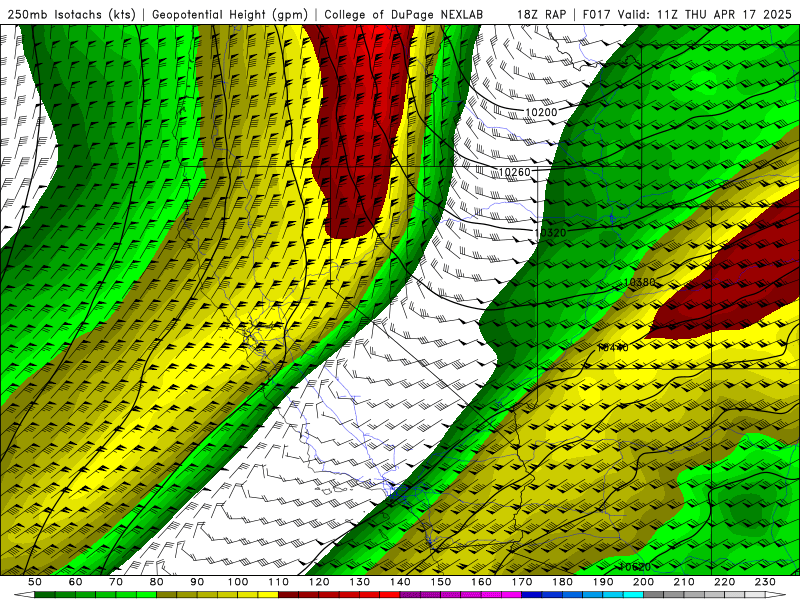Select the dark blue swatch starting at 170
This screenshot has height=600, width=800.
pyautogui.click(x=532, y=595)
